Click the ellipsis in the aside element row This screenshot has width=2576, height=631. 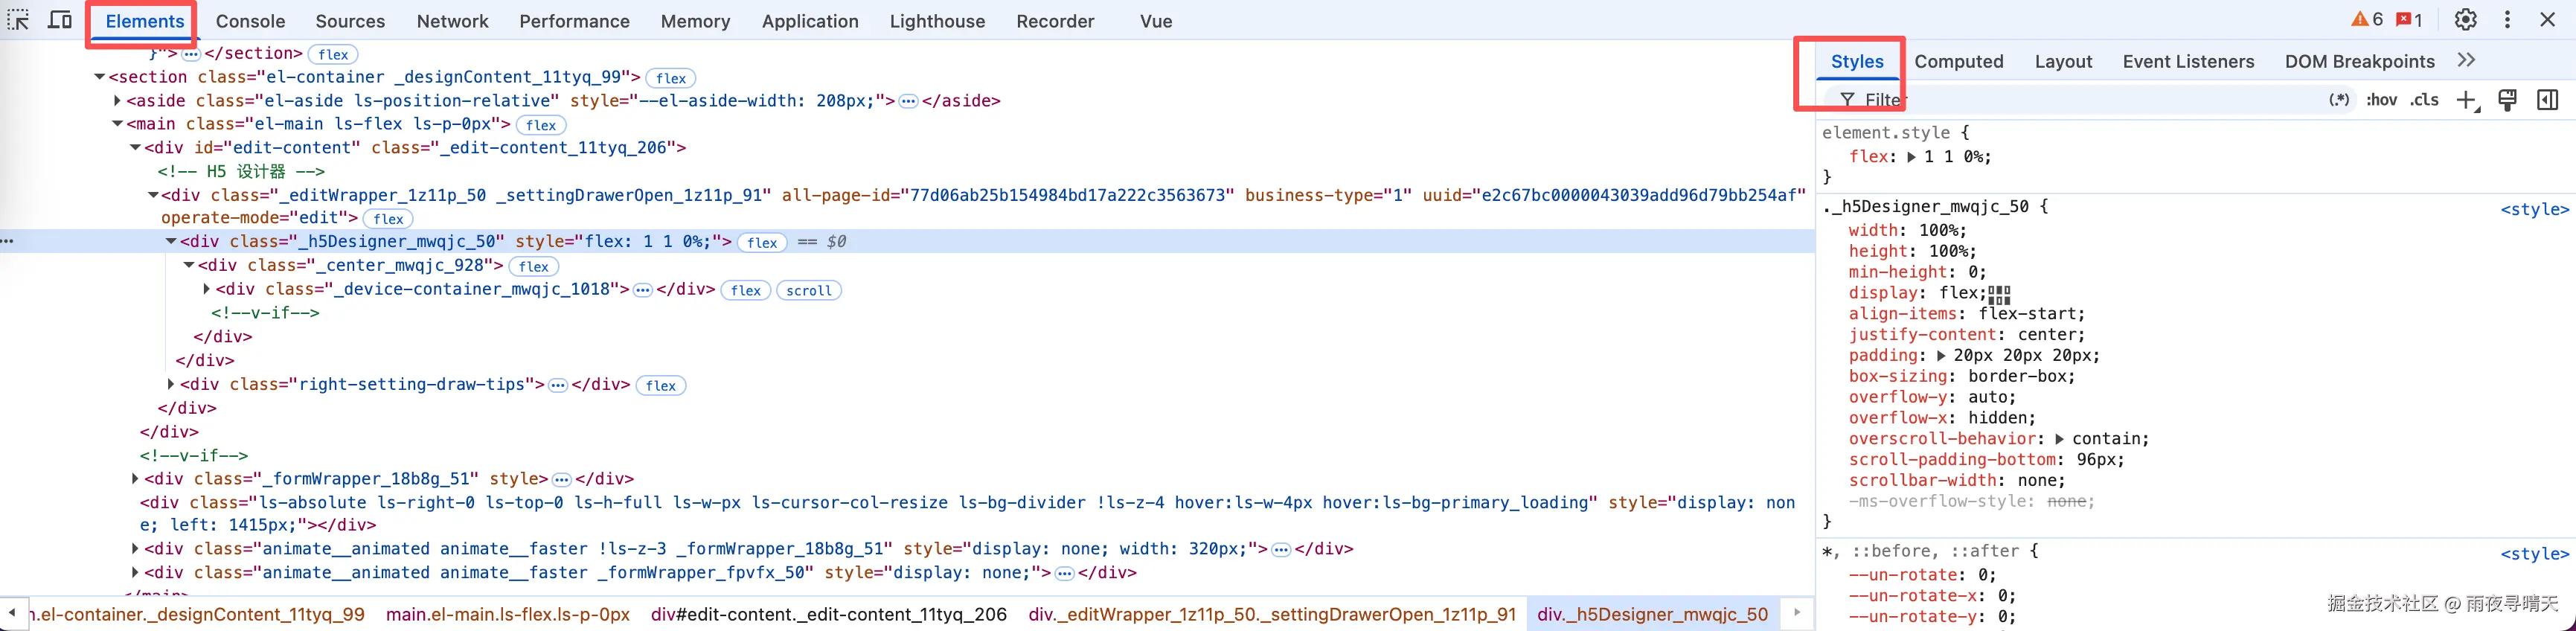click(908, 101)
